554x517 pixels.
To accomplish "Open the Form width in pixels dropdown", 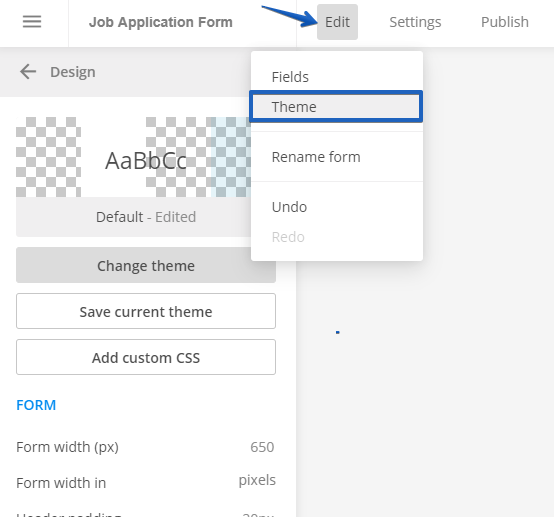I will coord(257,480).
